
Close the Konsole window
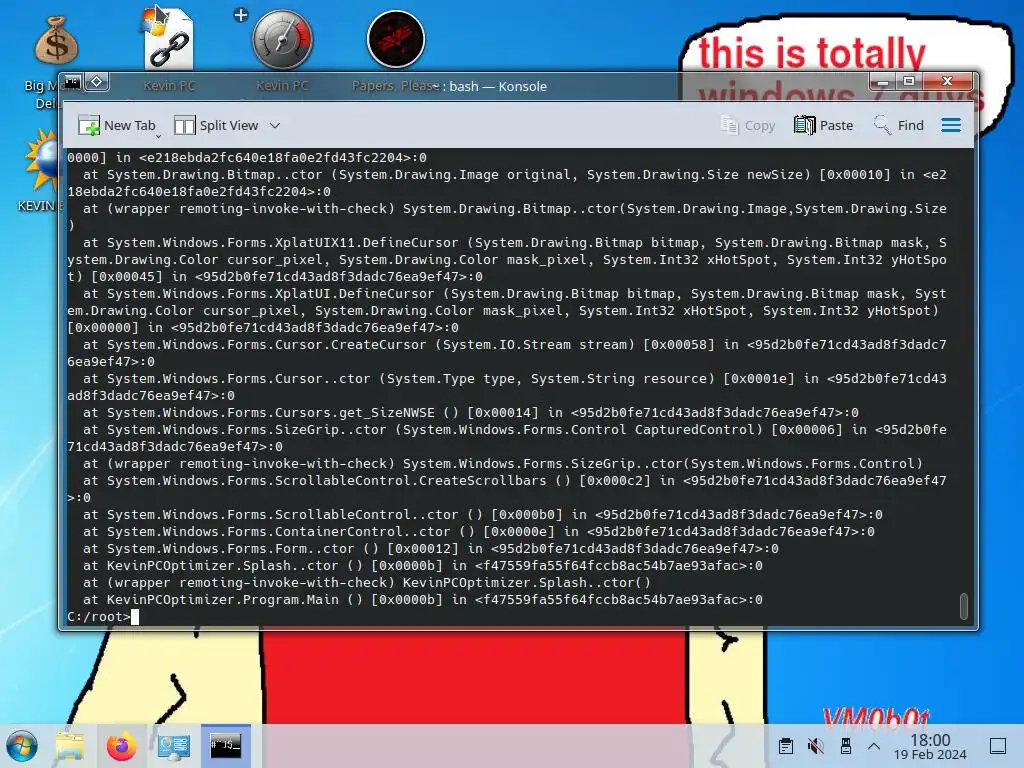pos(947,82)
